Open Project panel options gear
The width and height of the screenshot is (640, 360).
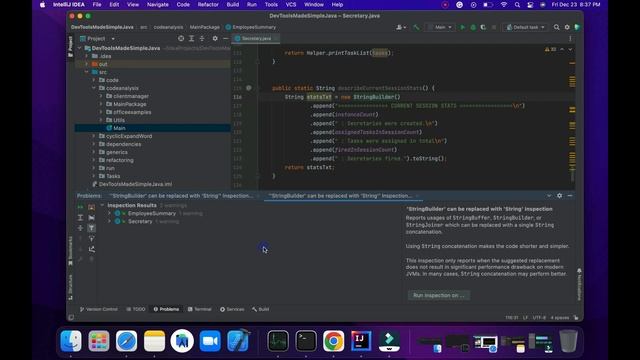coord(215,38)
